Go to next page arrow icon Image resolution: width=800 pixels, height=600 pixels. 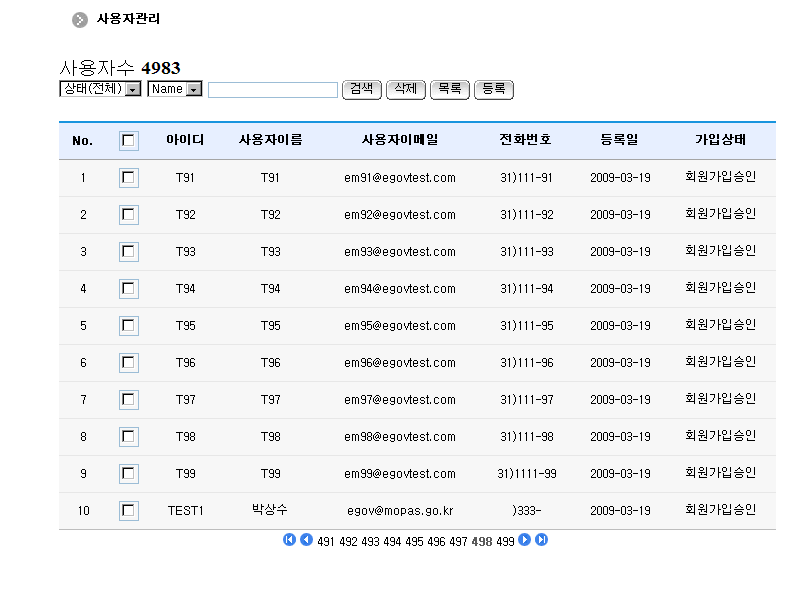point(525,540)
